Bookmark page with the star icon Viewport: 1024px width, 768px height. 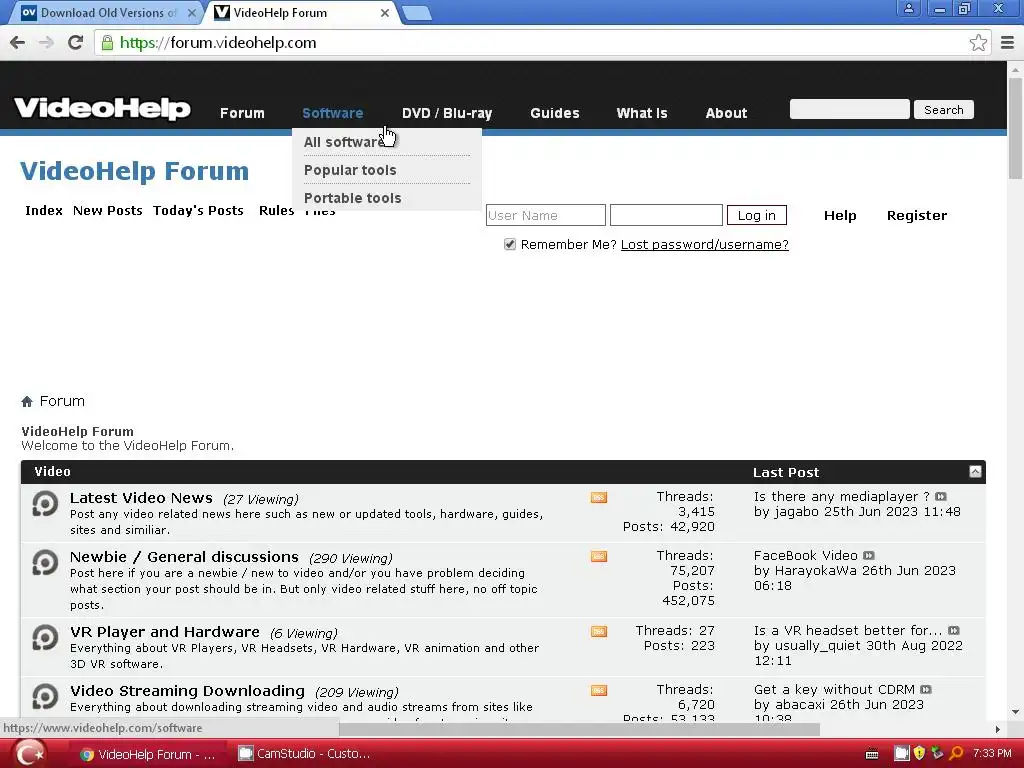[978, 42]
